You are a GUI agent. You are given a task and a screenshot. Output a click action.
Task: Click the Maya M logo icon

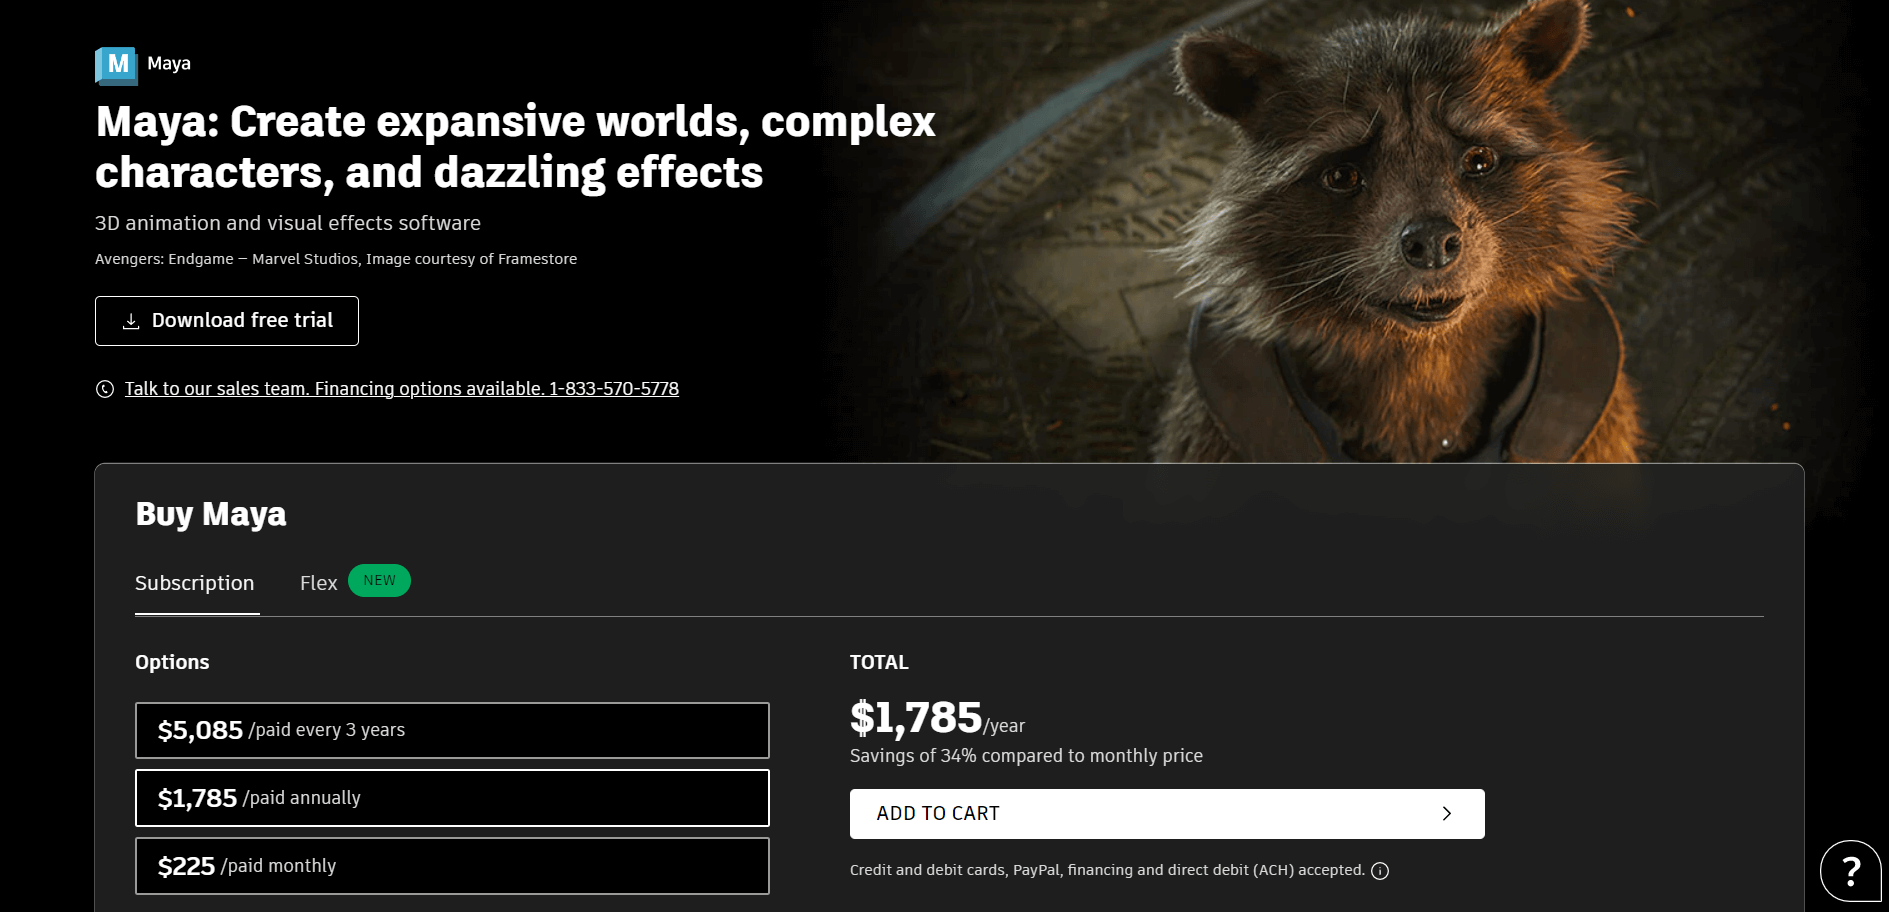(116, 65)
